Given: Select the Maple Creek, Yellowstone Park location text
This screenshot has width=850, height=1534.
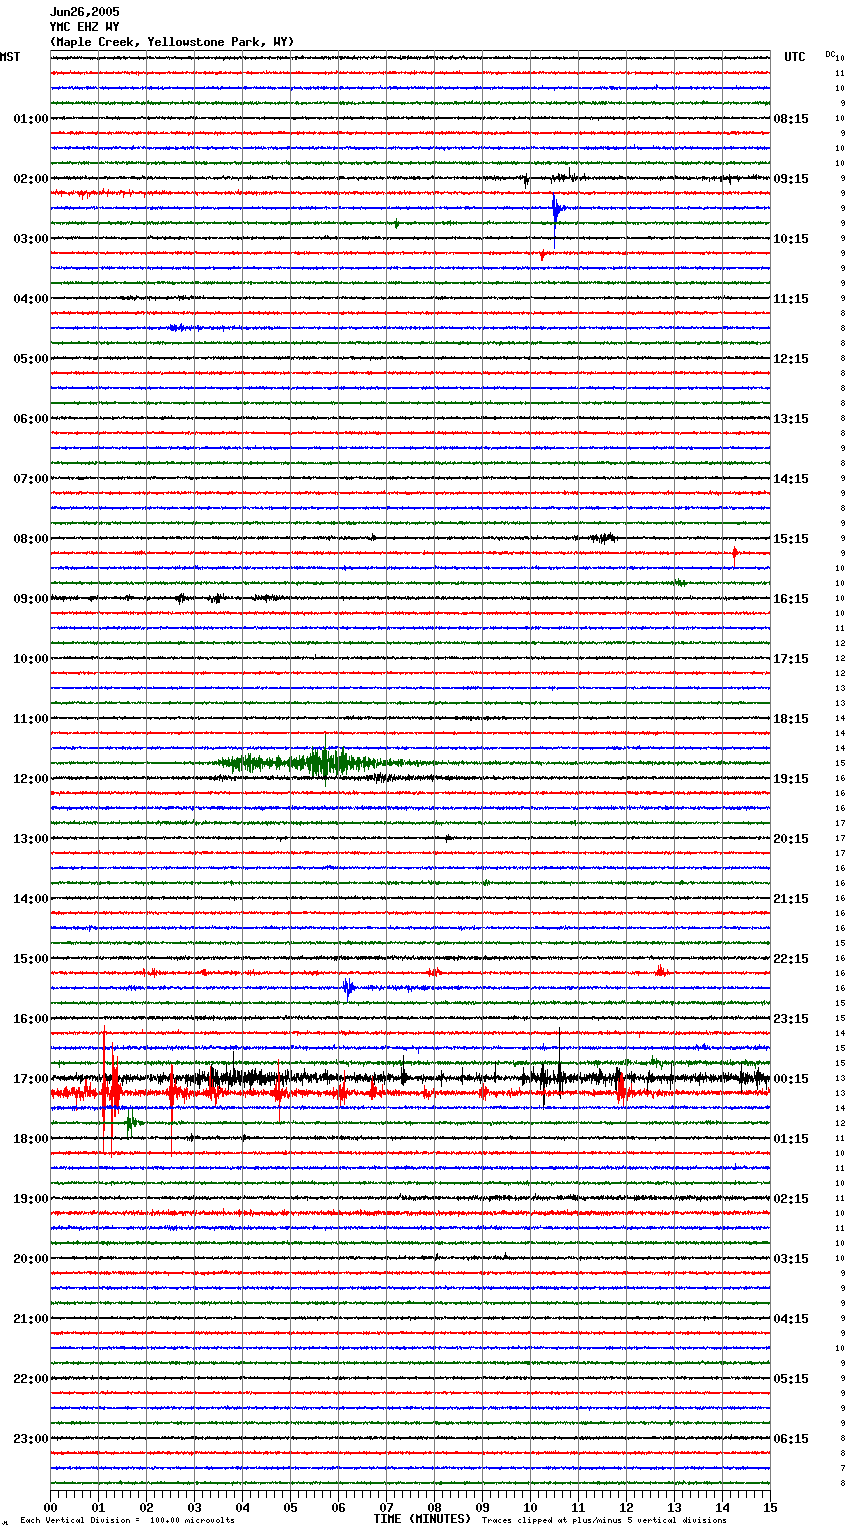Looking at the screenshot, I should [171, 42].
